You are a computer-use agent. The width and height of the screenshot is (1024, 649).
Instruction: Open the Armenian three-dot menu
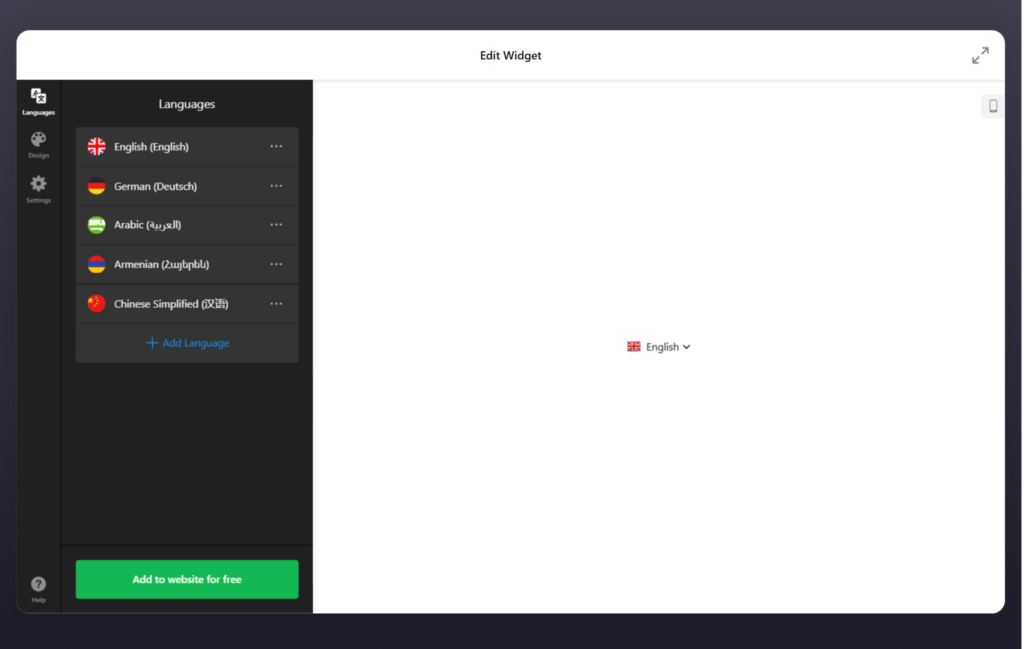tap(276, 264)
